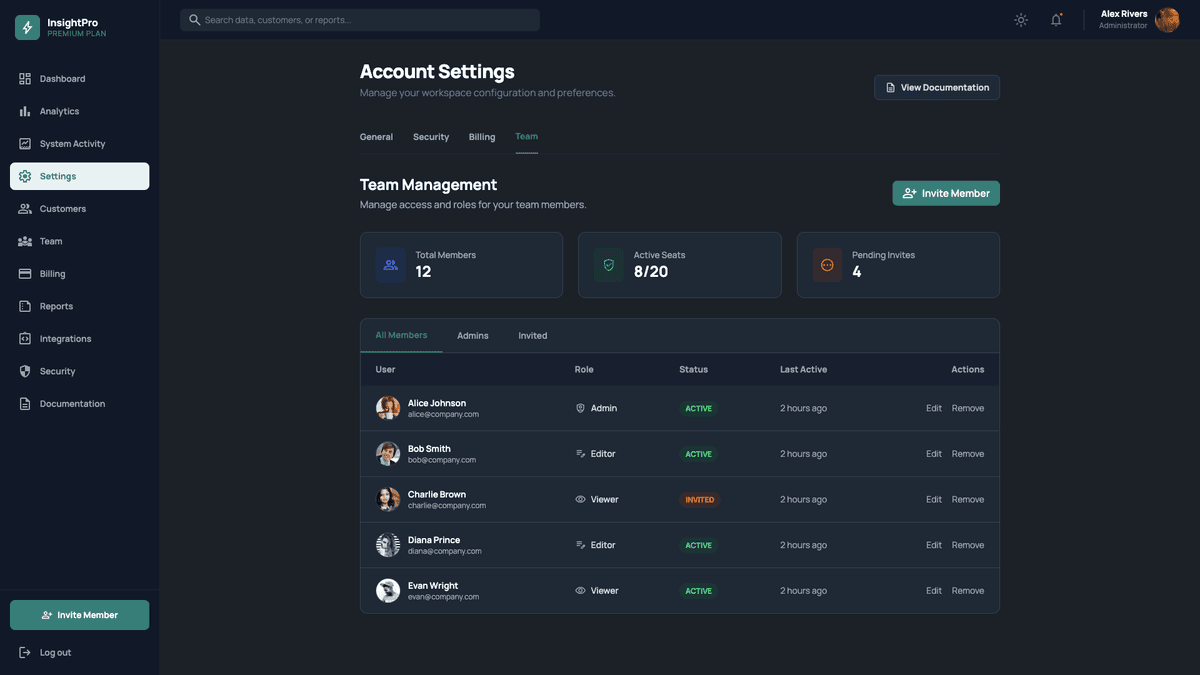Select the System Activity icon in sidebar

pos(24,143)
